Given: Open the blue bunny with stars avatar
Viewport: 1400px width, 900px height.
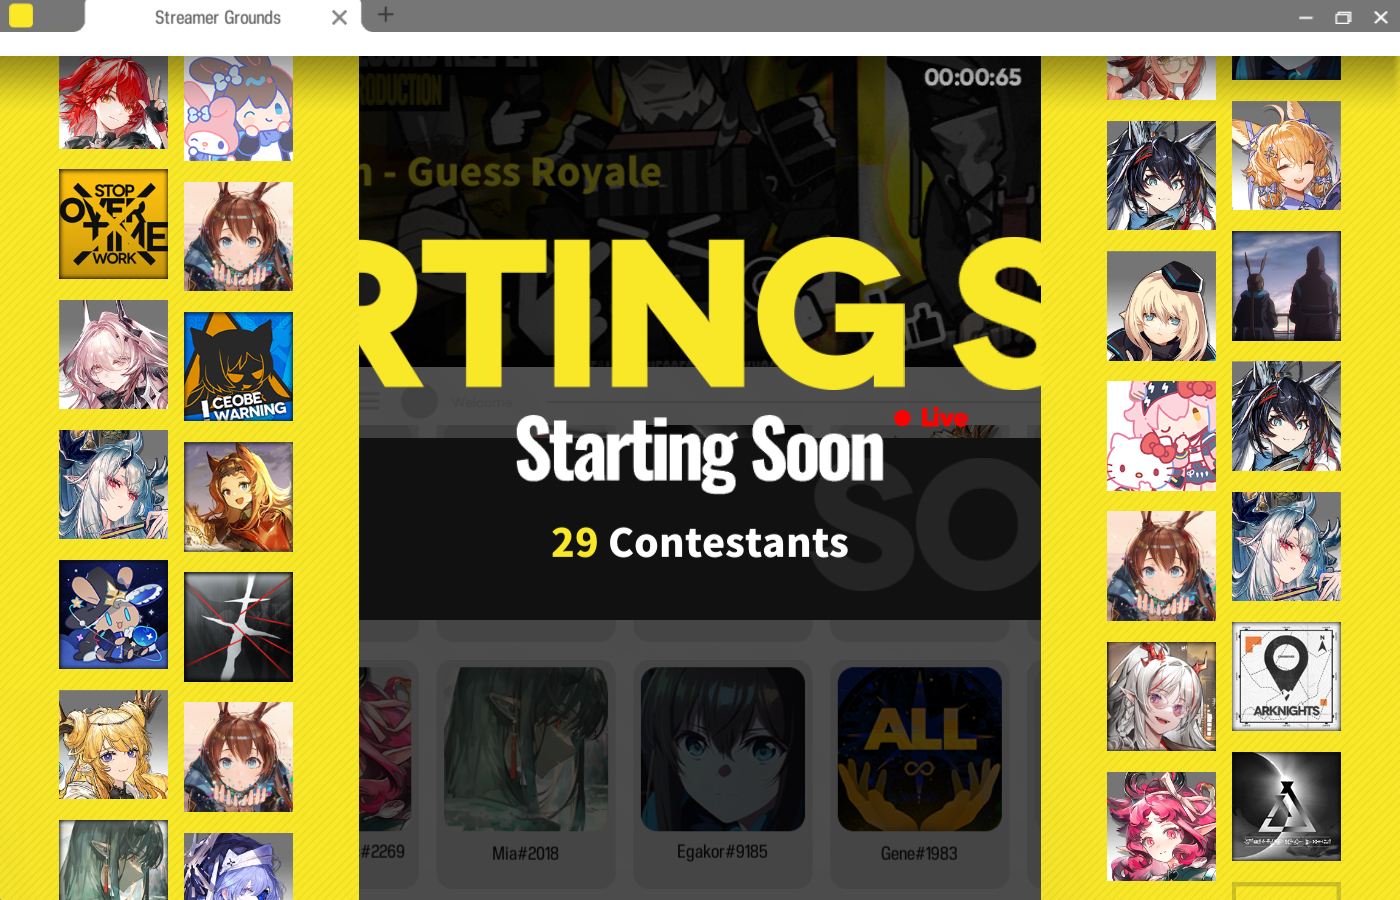Looking at the screenshot, I should [x=113, y=614].
